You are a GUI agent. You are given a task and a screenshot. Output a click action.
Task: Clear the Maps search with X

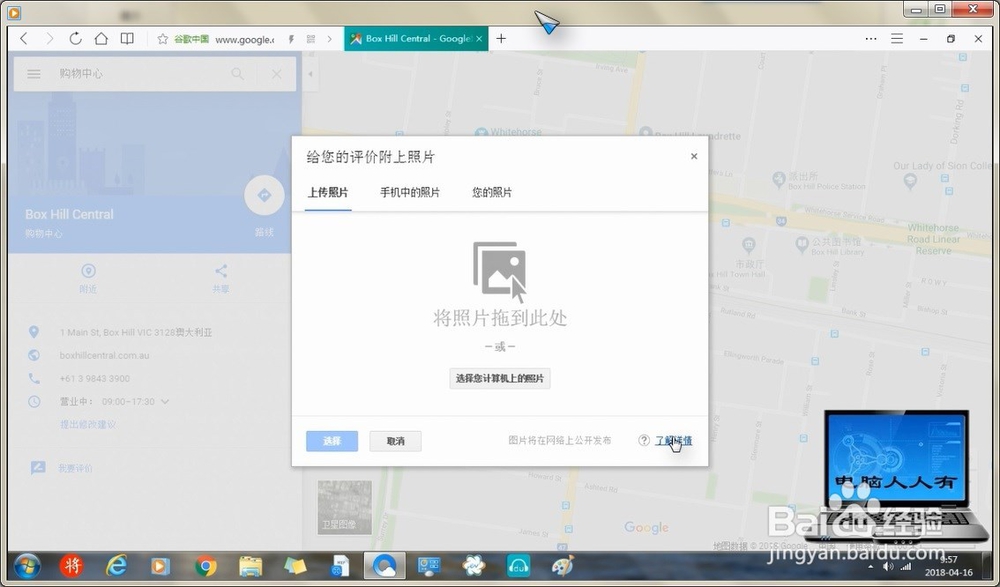click(x=277, y=74)
